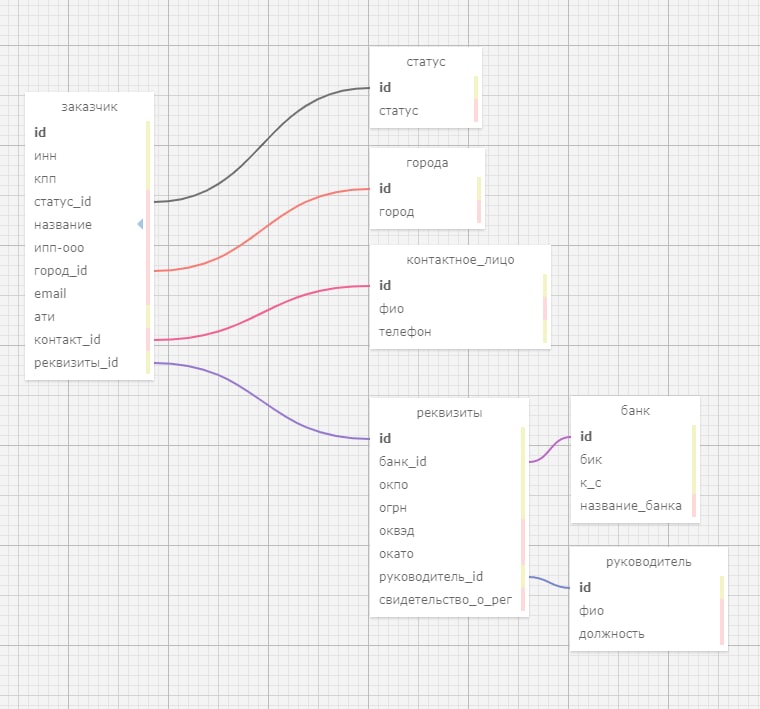
Task: Select the руководитель table header
Action: pyautogui.click(x=649, y=562)
